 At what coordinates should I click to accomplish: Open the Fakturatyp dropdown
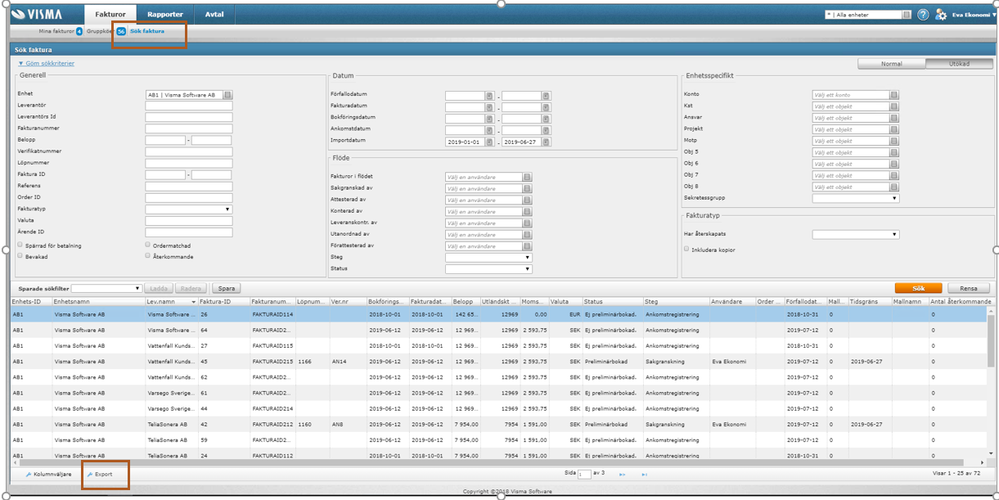(x=189, y=209)
